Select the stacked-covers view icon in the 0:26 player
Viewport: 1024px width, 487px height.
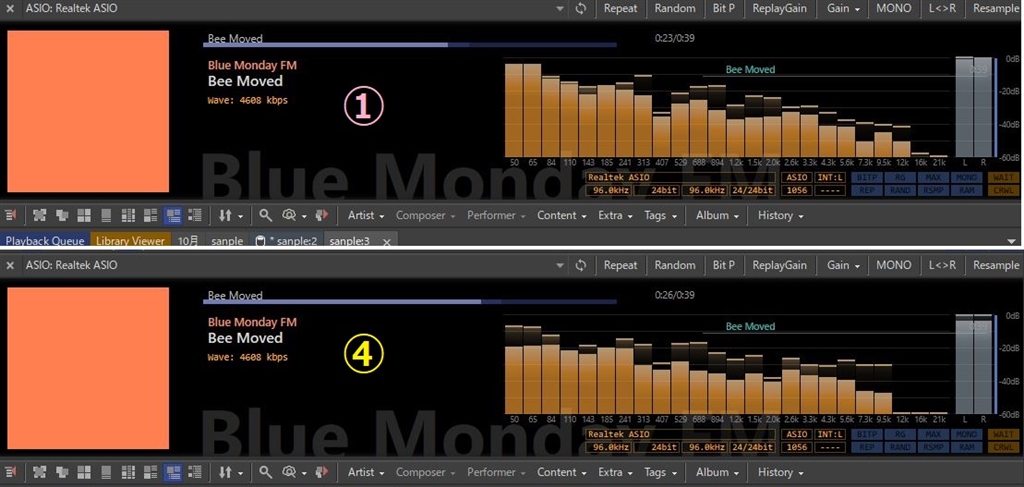point(62,472)
